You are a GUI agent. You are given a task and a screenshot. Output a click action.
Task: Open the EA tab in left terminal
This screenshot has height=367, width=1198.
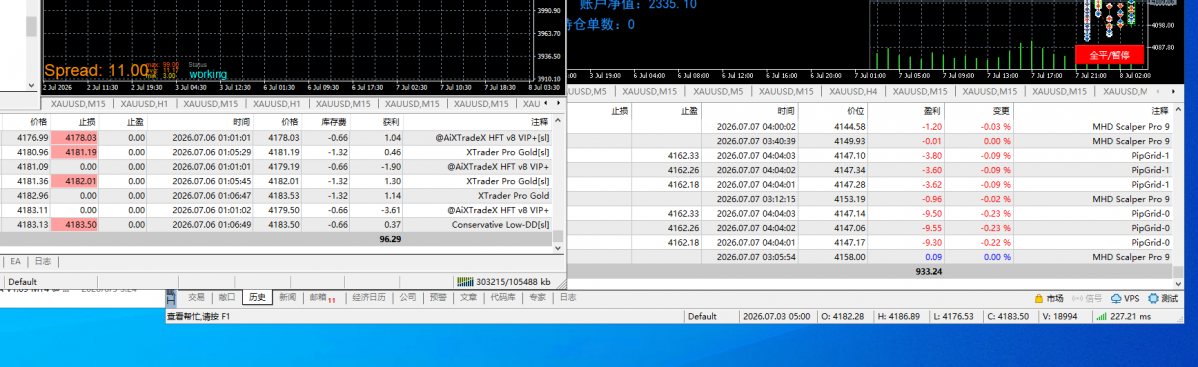[x=15, y=261]
